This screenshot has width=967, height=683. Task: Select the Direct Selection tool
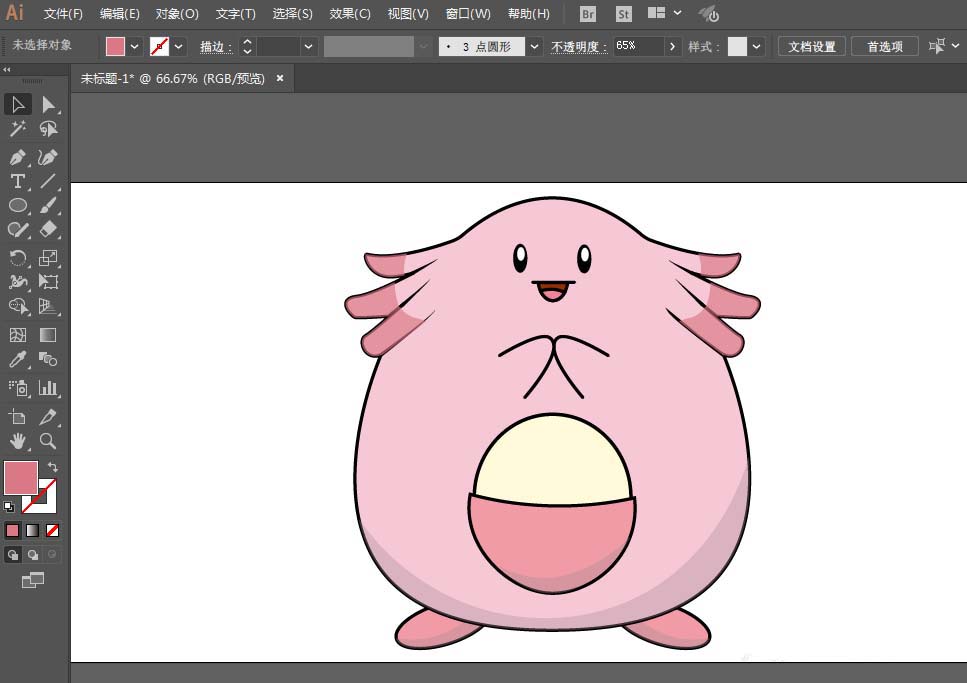(x=48, y=104)
